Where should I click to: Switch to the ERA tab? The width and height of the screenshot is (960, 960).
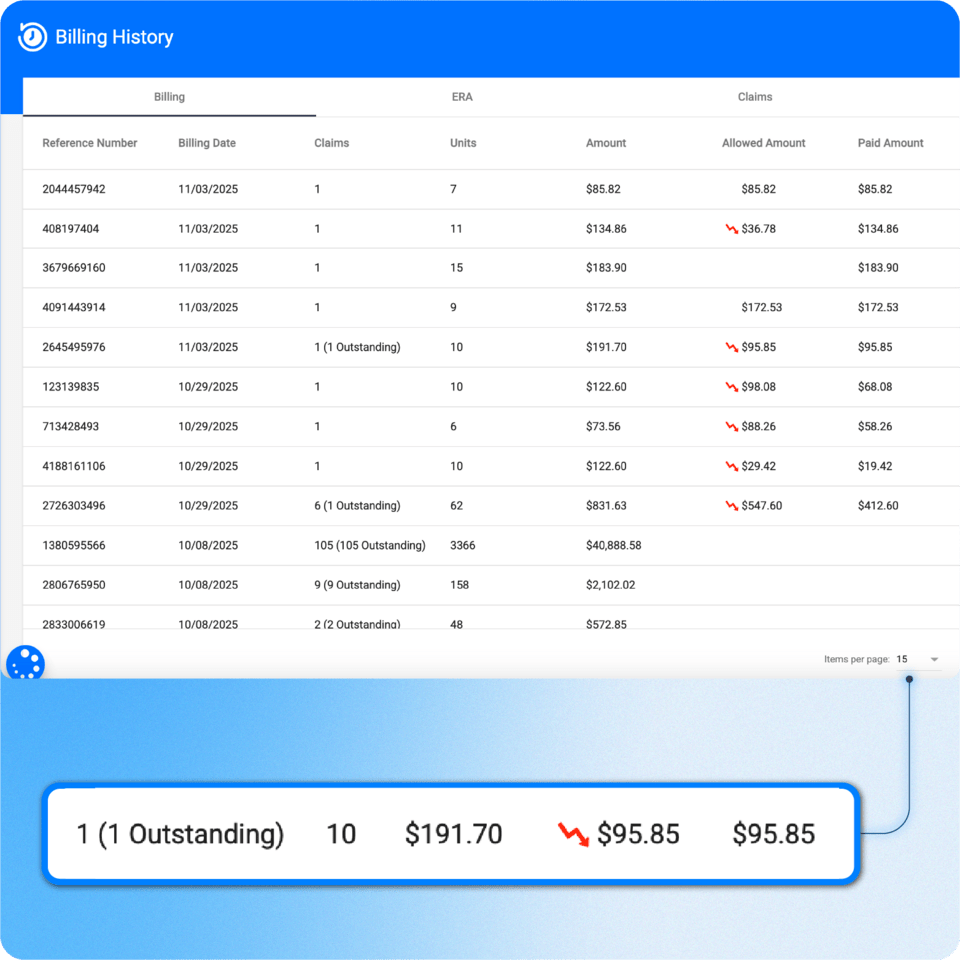(x=463, y=97)
